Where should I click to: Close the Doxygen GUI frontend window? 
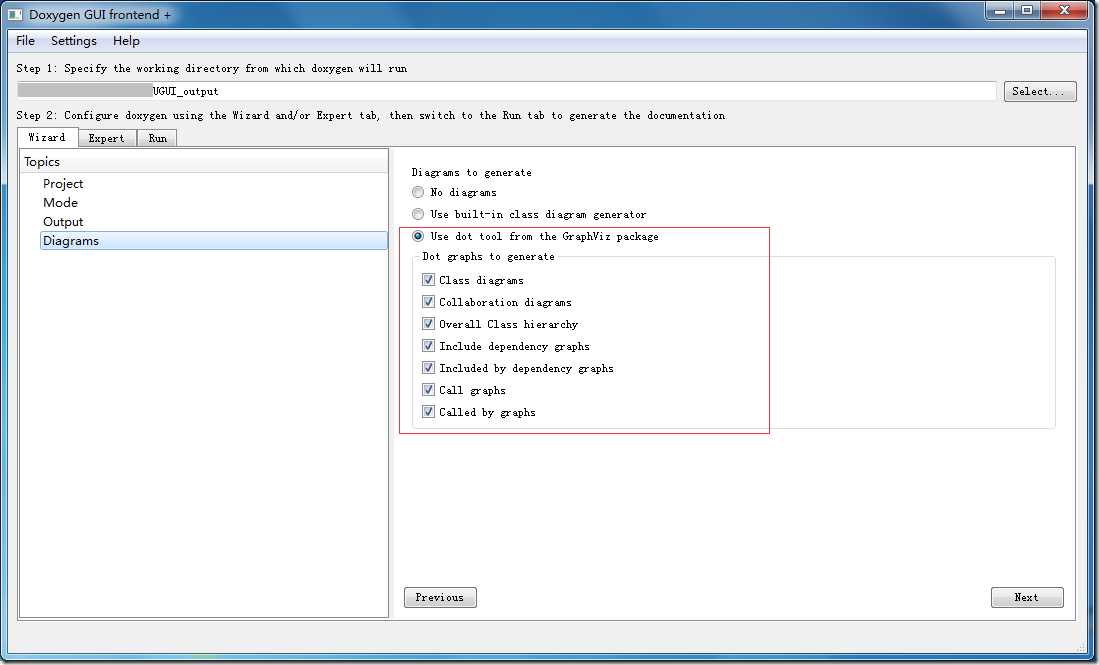coord(1064,11)
